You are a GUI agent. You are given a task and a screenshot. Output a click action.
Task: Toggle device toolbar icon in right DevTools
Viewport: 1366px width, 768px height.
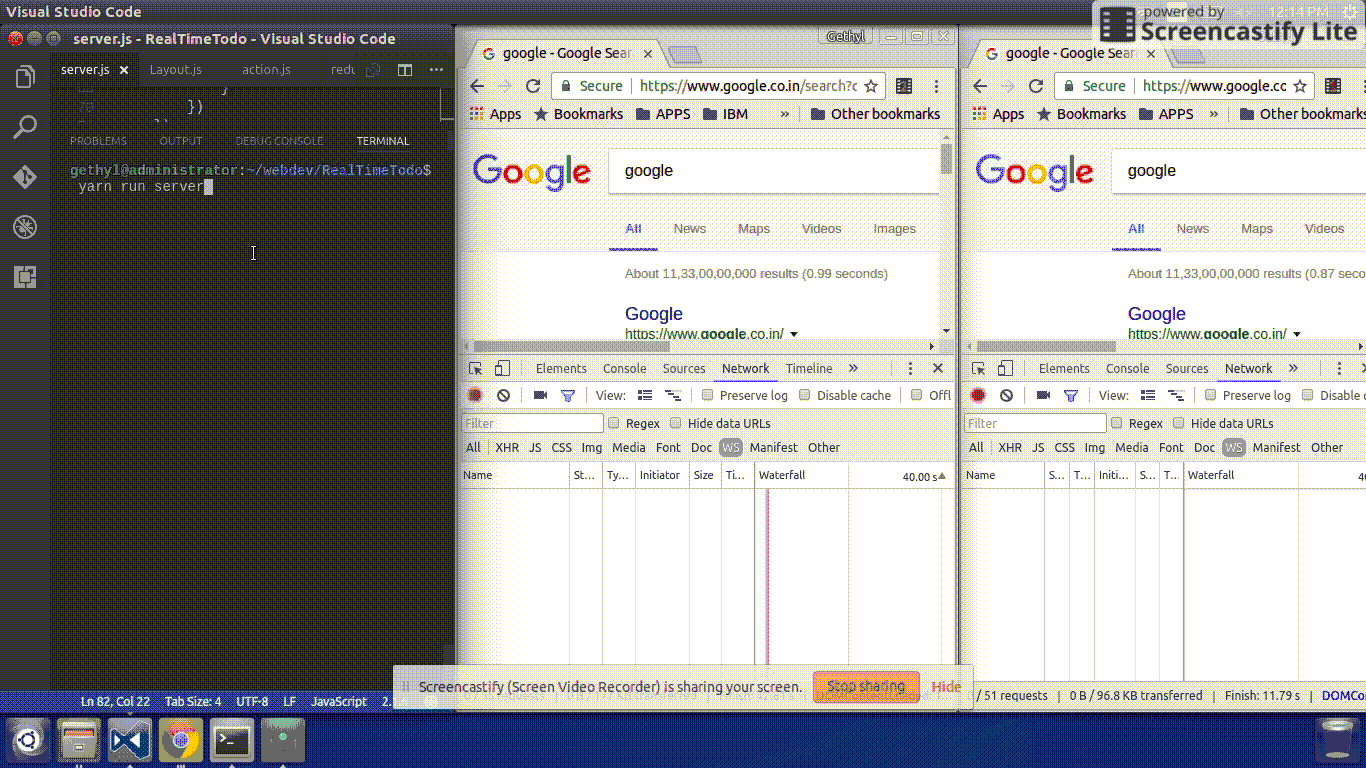tap(1005, 369)
